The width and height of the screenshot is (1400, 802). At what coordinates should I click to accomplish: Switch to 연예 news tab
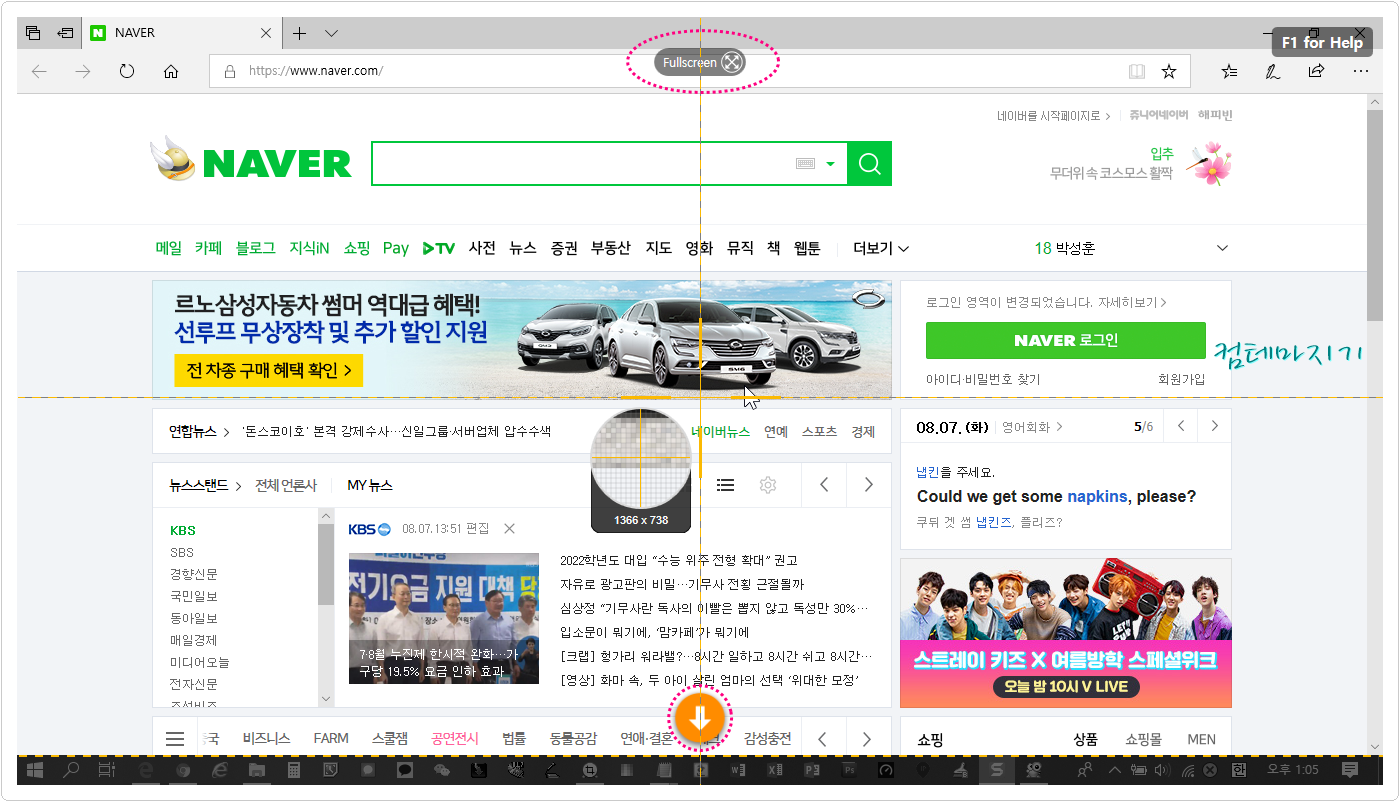tap(776, 432)
